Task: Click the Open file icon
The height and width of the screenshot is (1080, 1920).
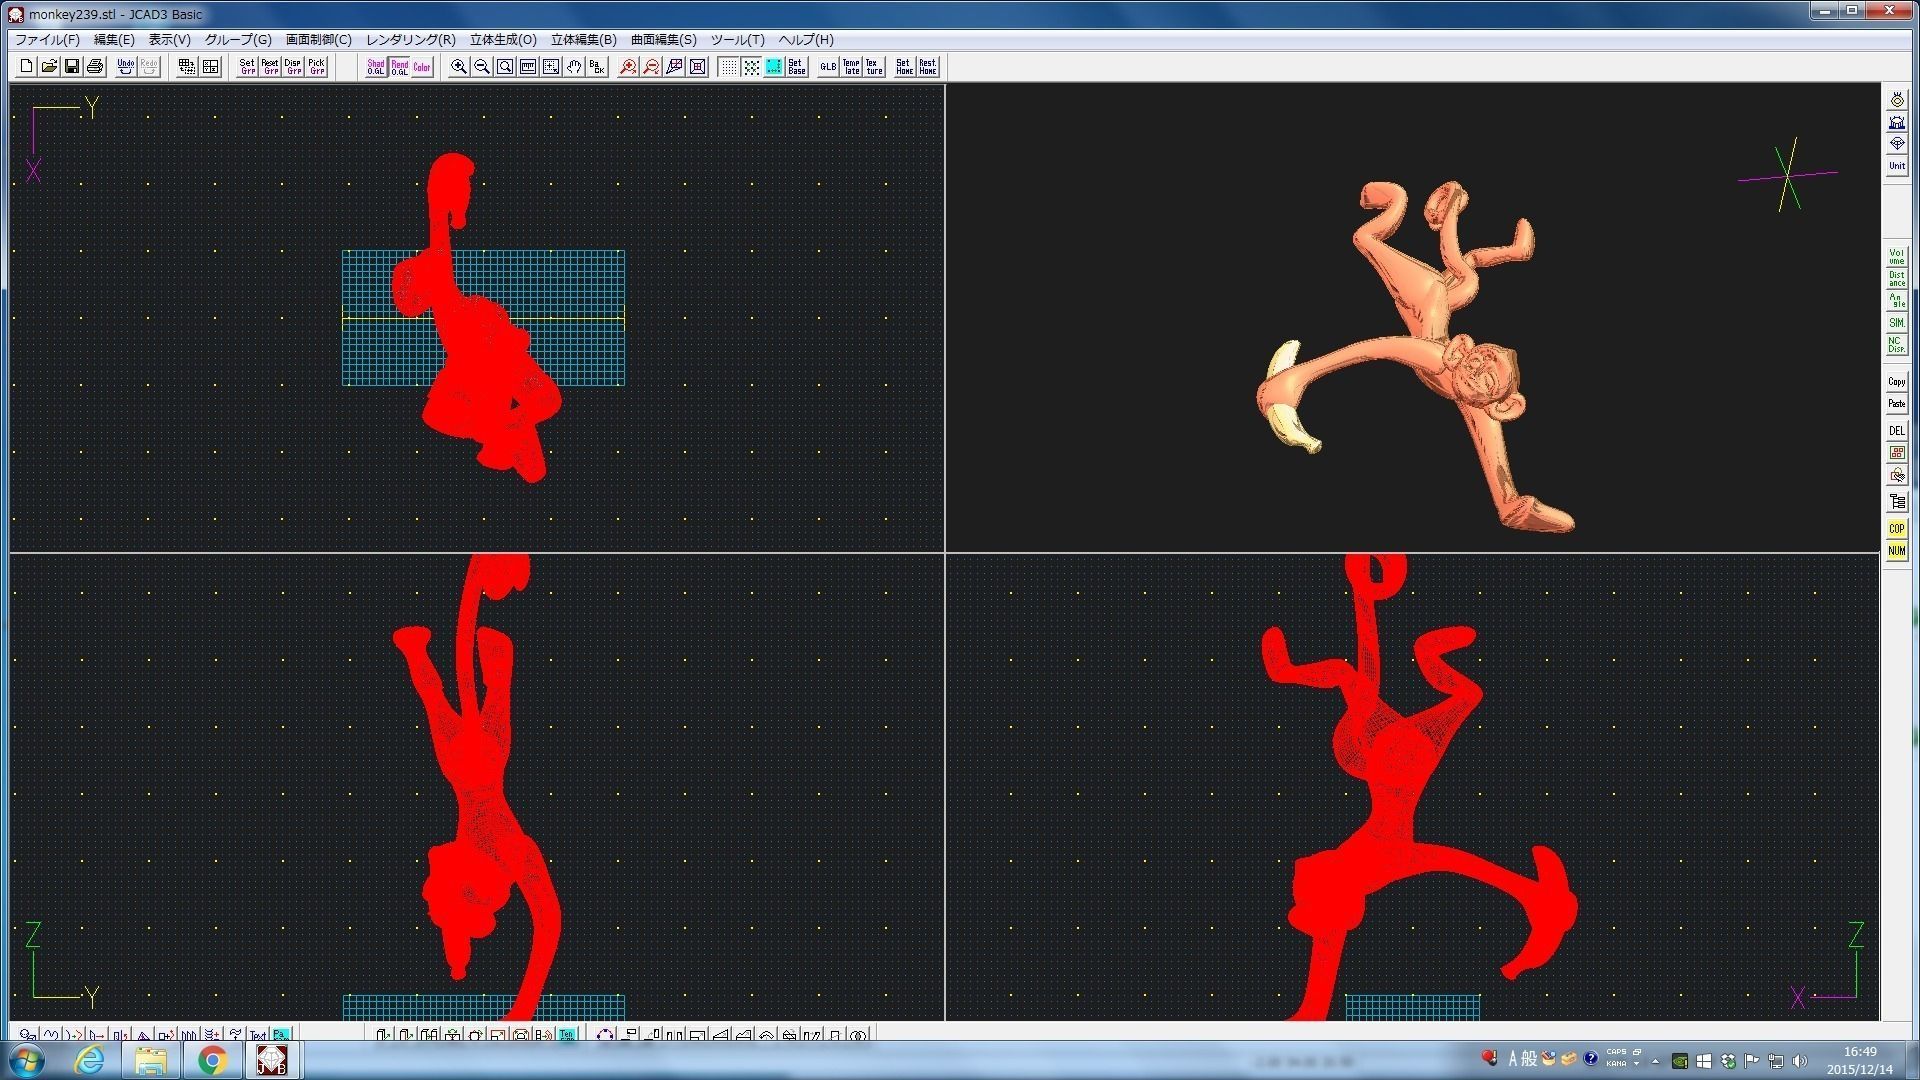Action: [49, 67]
